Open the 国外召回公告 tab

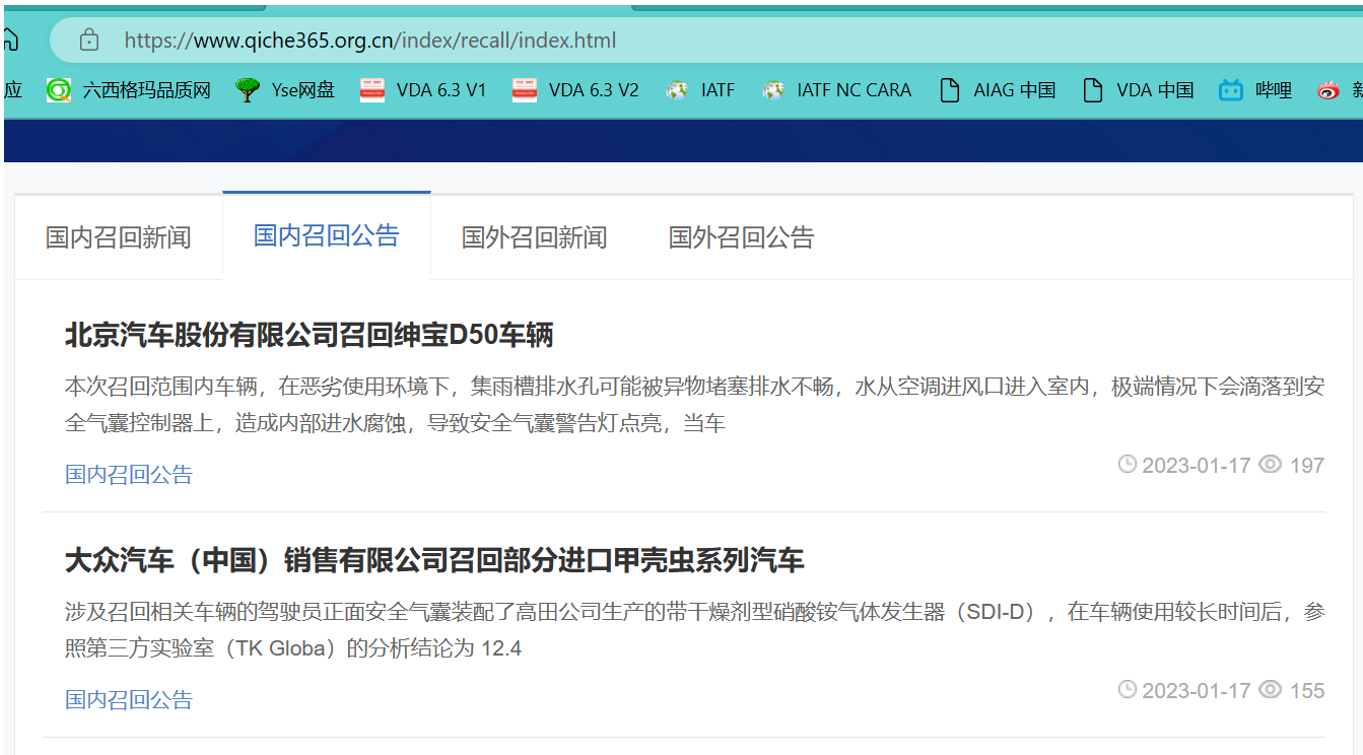[741, 237]
